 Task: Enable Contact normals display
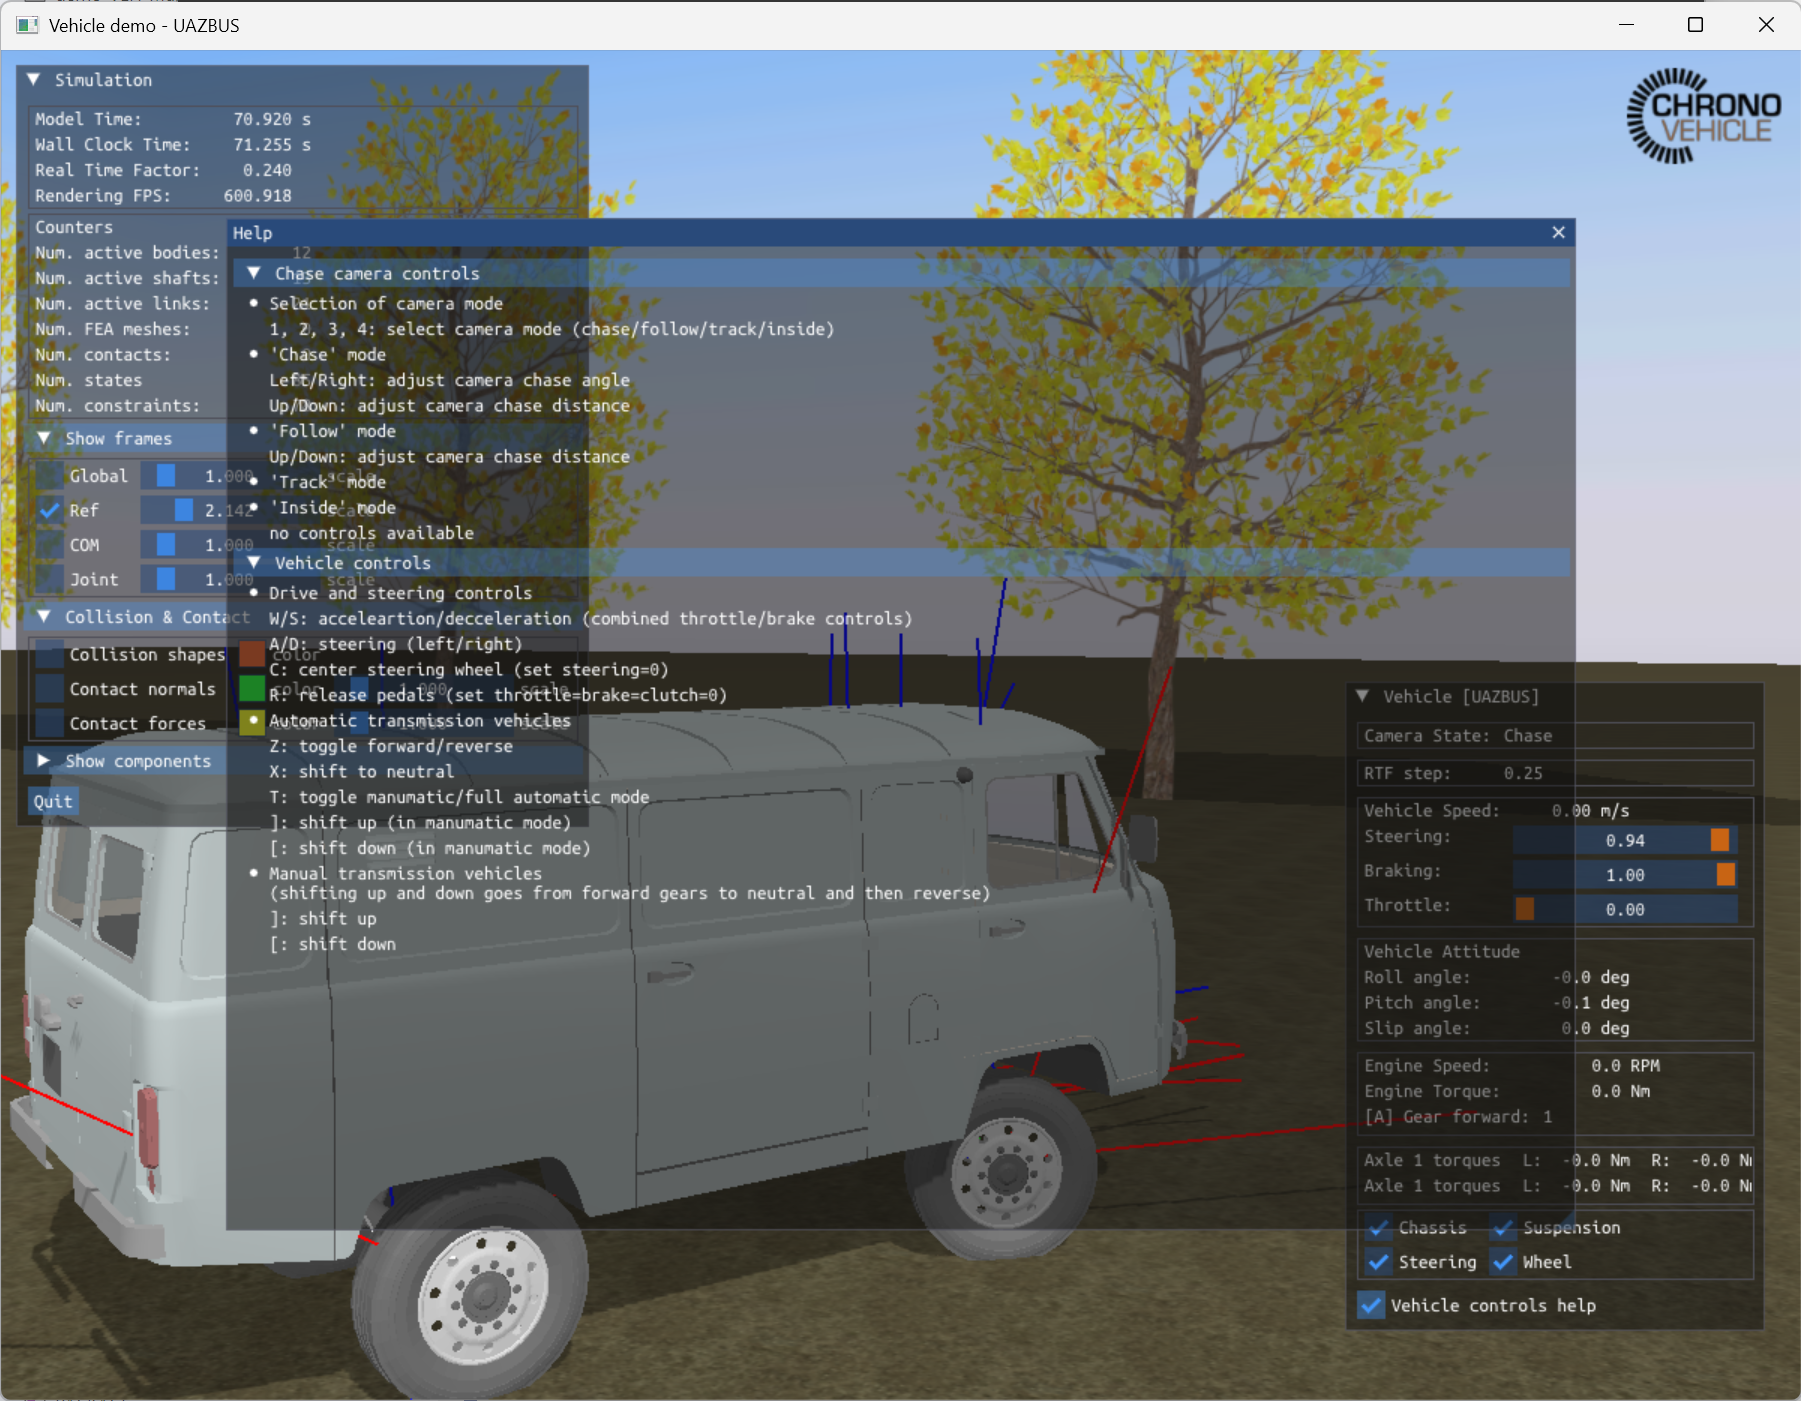click(x=49, y=688)
